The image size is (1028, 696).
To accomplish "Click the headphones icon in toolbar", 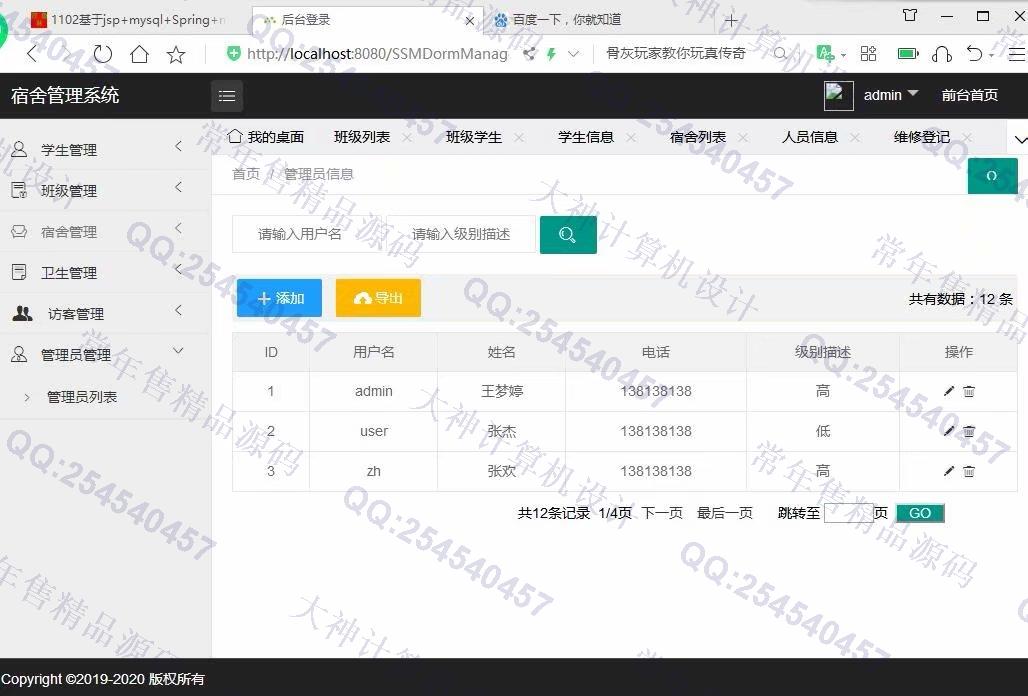I will [x=941, y=54].
